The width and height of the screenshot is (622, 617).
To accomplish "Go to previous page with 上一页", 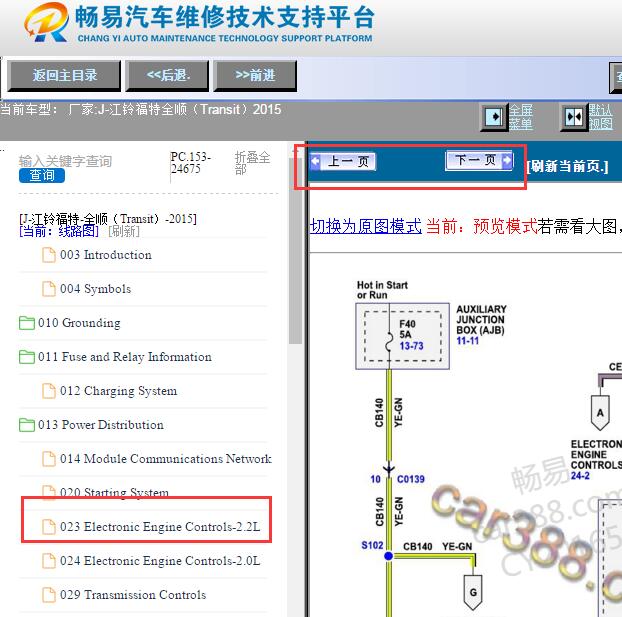I will [342, 161].
